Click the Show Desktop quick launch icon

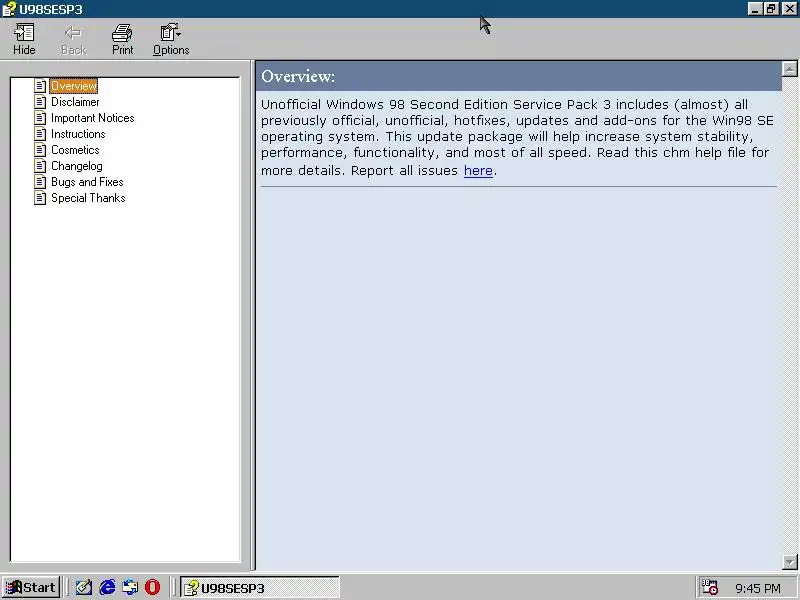point(84,587)
